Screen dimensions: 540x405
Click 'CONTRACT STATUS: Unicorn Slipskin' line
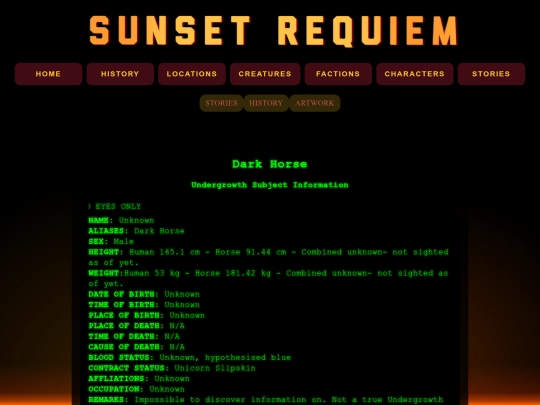172,368
